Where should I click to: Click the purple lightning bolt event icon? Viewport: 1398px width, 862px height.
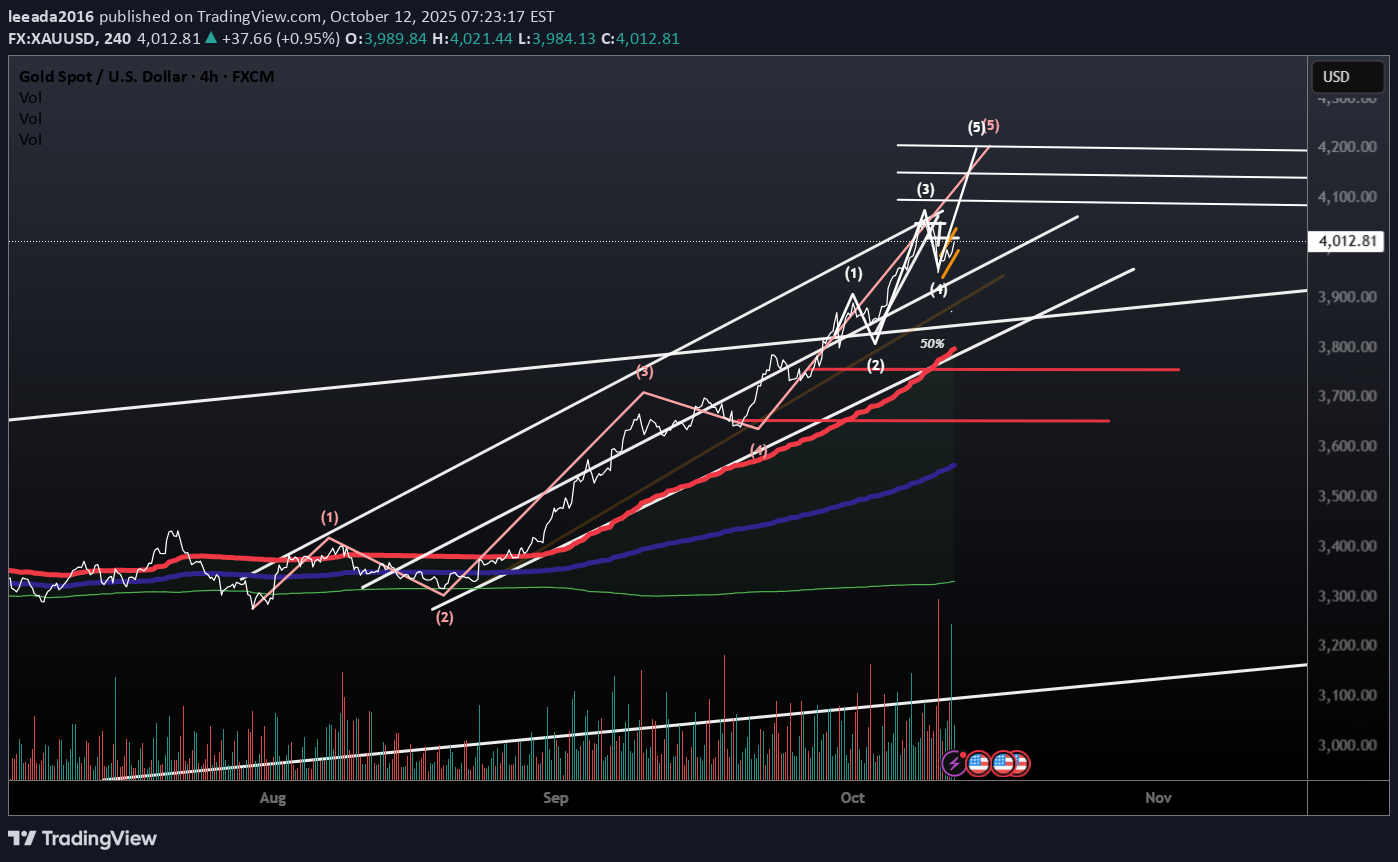[x=954, y=764]
